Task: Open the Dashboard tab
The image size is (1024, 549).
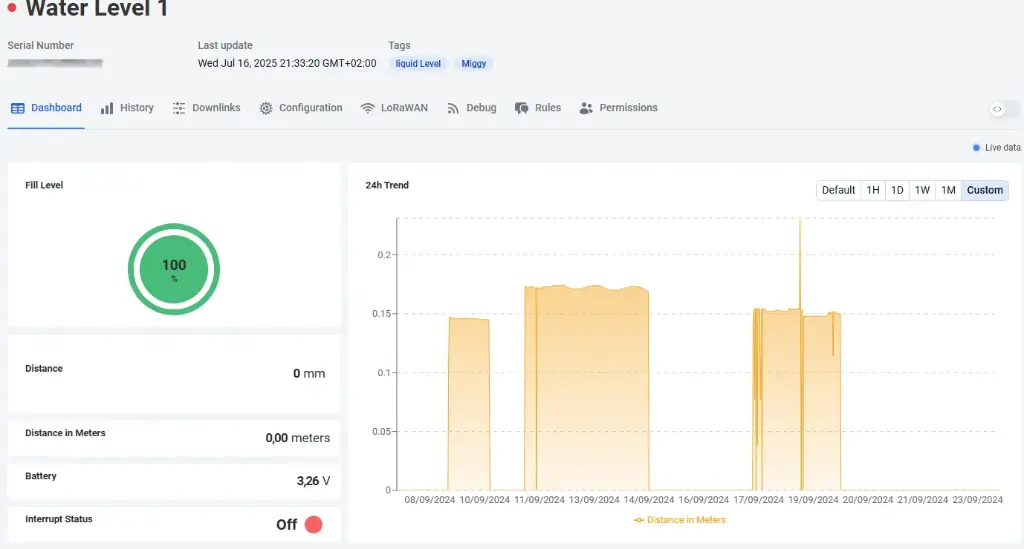Action: point(46,108)
